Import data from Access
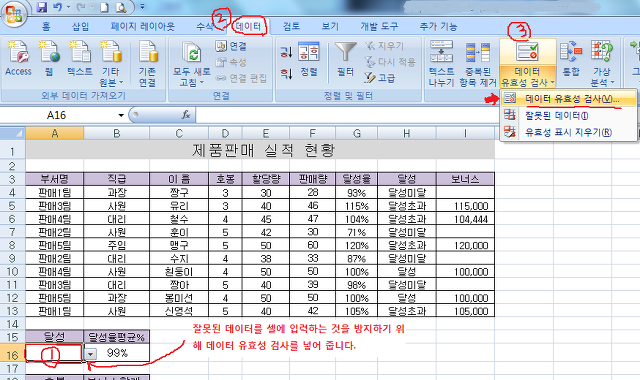 [x=18, y=58]
